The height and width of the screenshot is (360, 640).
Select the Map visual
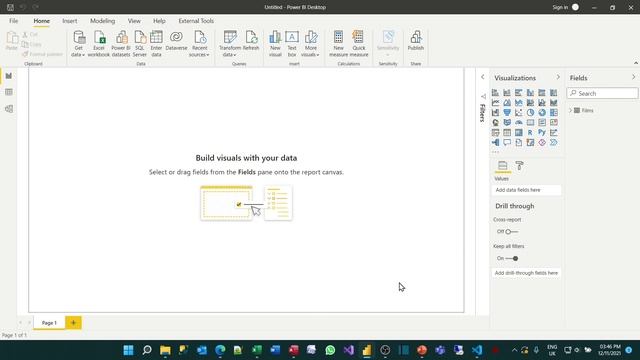(495, 122)
